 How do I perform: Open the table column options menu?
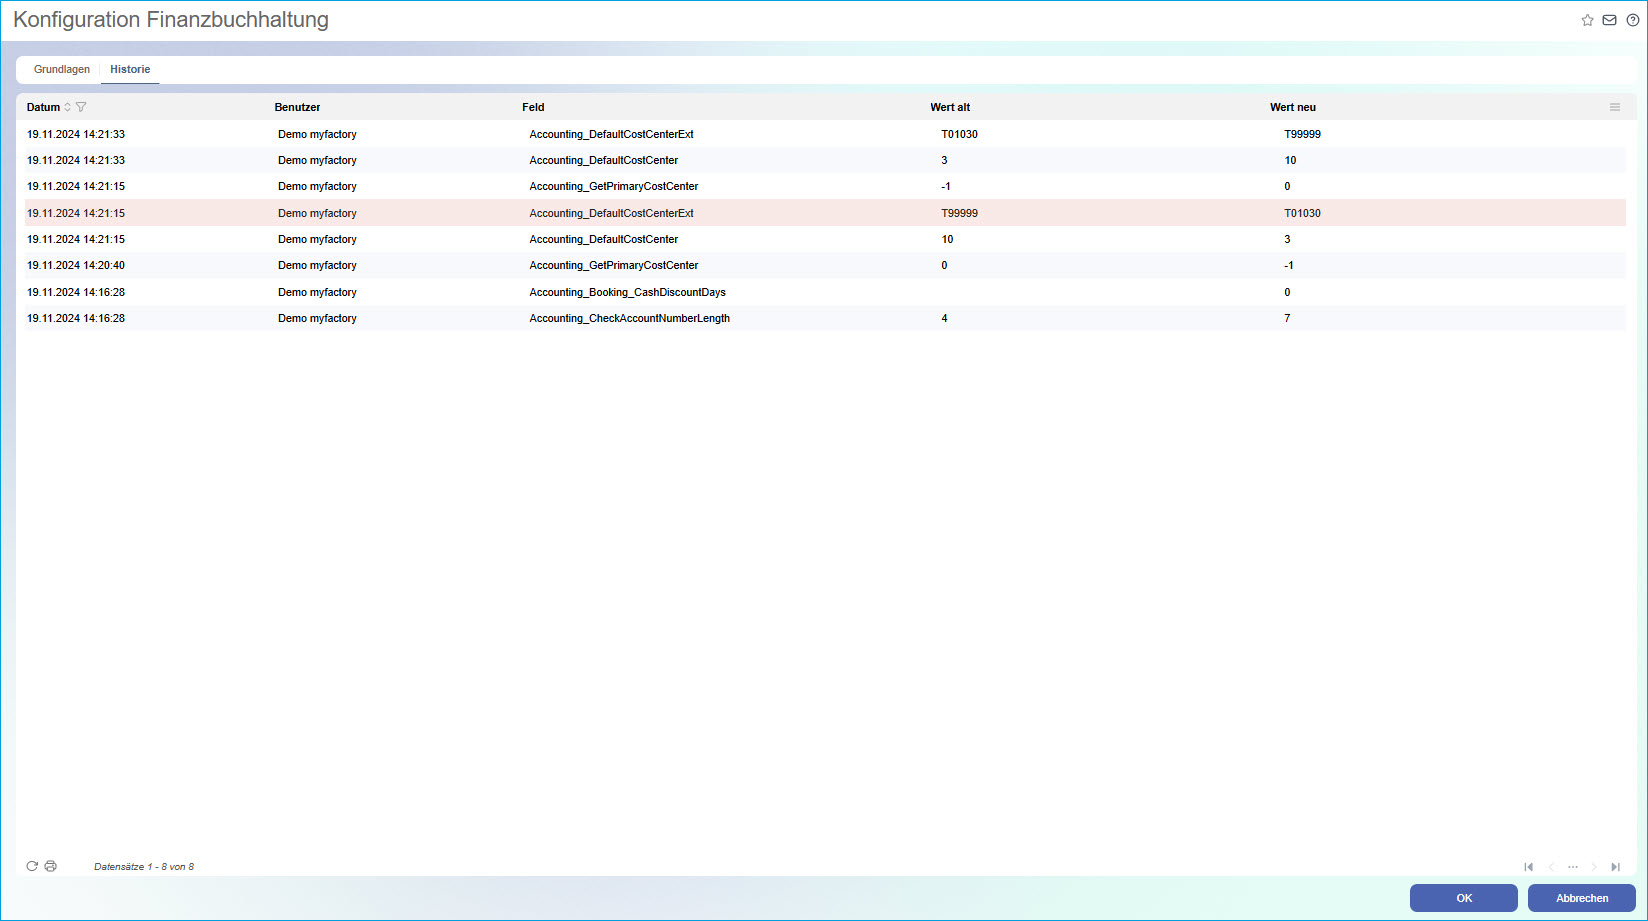pos(1614,107)
